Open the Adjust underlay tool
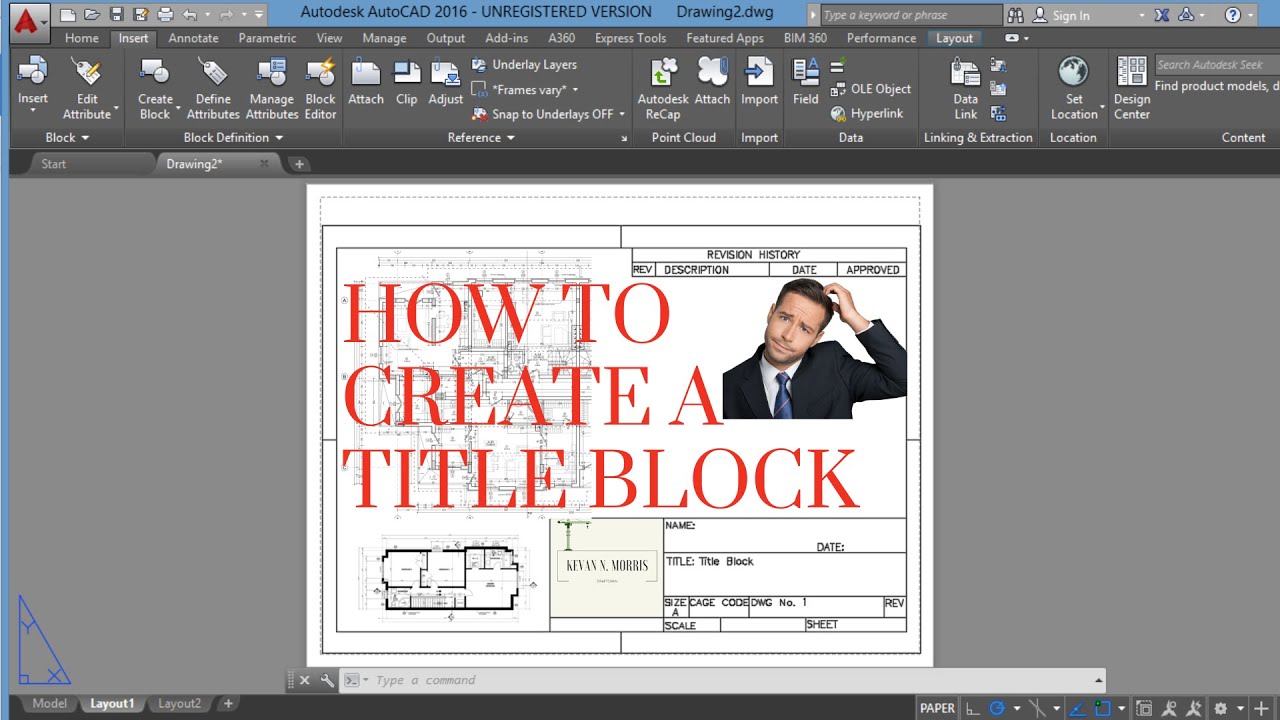This screenshot has height=720, width=1280. coord(446,83)
